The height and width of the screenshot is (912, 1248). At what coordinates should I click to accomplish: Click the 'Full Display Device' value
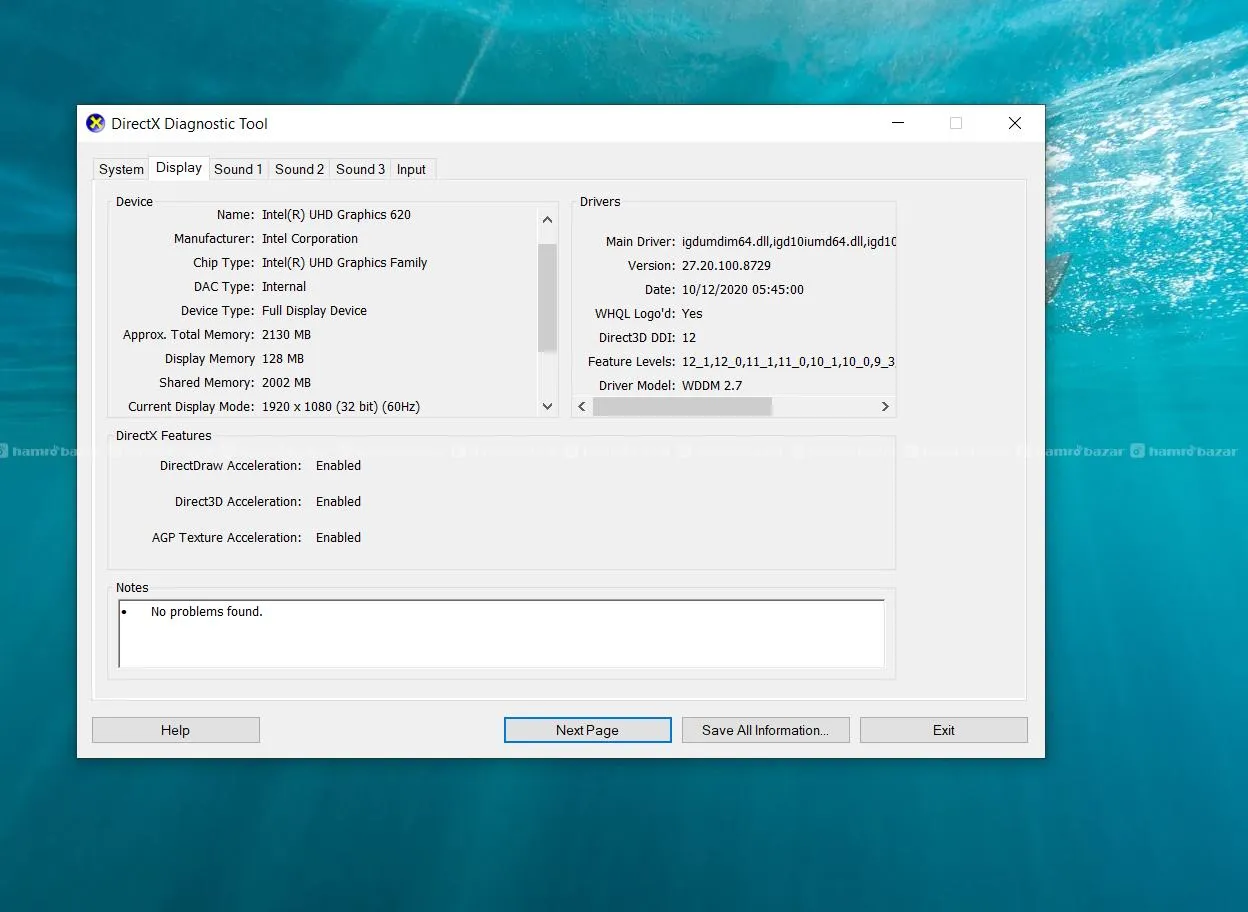314,310
